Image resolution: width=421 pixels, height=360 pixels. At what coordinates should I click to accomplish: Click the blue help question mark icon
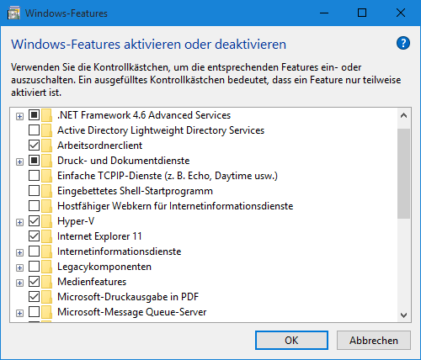pos(403,43)
